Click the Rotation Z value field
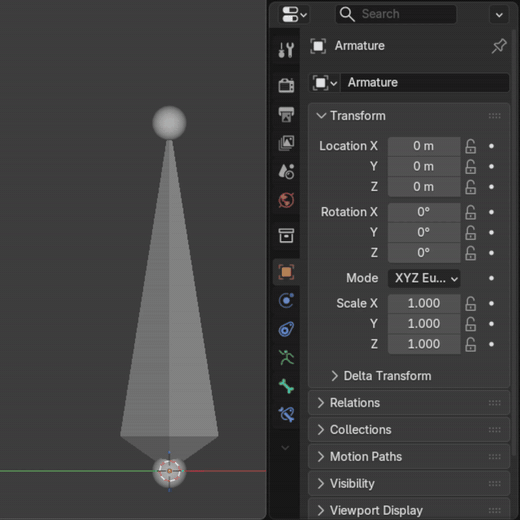This screenshot has width=520, height=520. (424, 253)
